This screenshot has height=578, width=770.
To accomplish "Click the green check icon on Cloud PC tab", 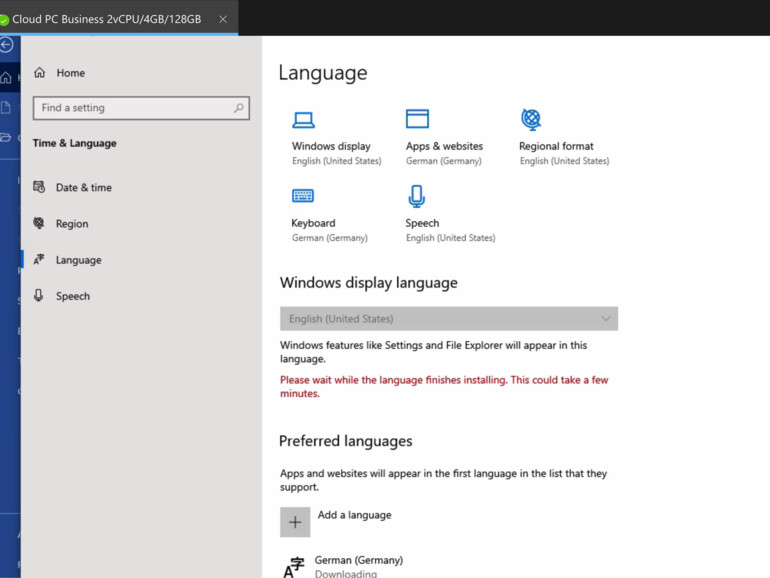I will click(4, 20).
